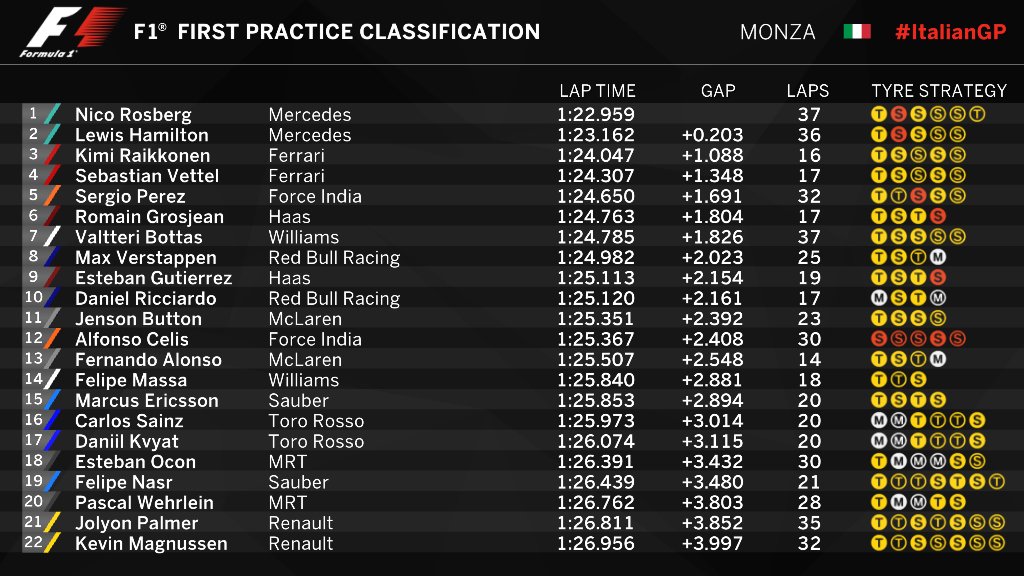This screenshot has width=1024, height=576.
Task: Open Nico Rosberg's driver name
Action: pyautogui.click(x=133, y=115)
